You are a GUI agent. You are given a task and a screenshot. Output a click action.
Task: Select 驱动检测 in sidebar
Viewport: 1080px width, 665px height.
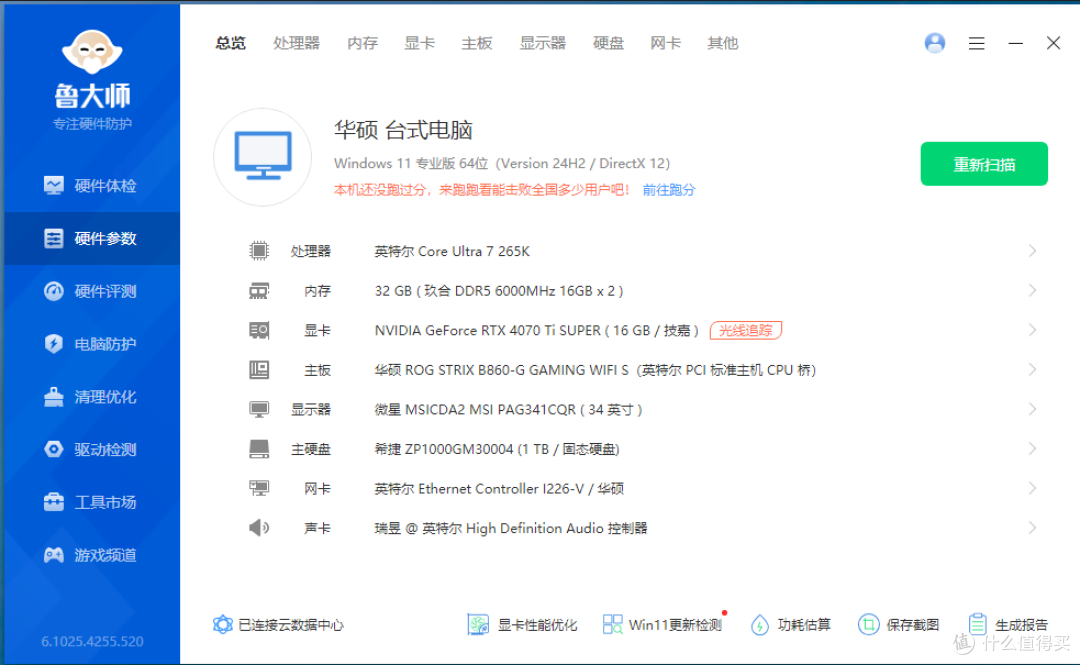pyautogui.click(x=91, y=449)
